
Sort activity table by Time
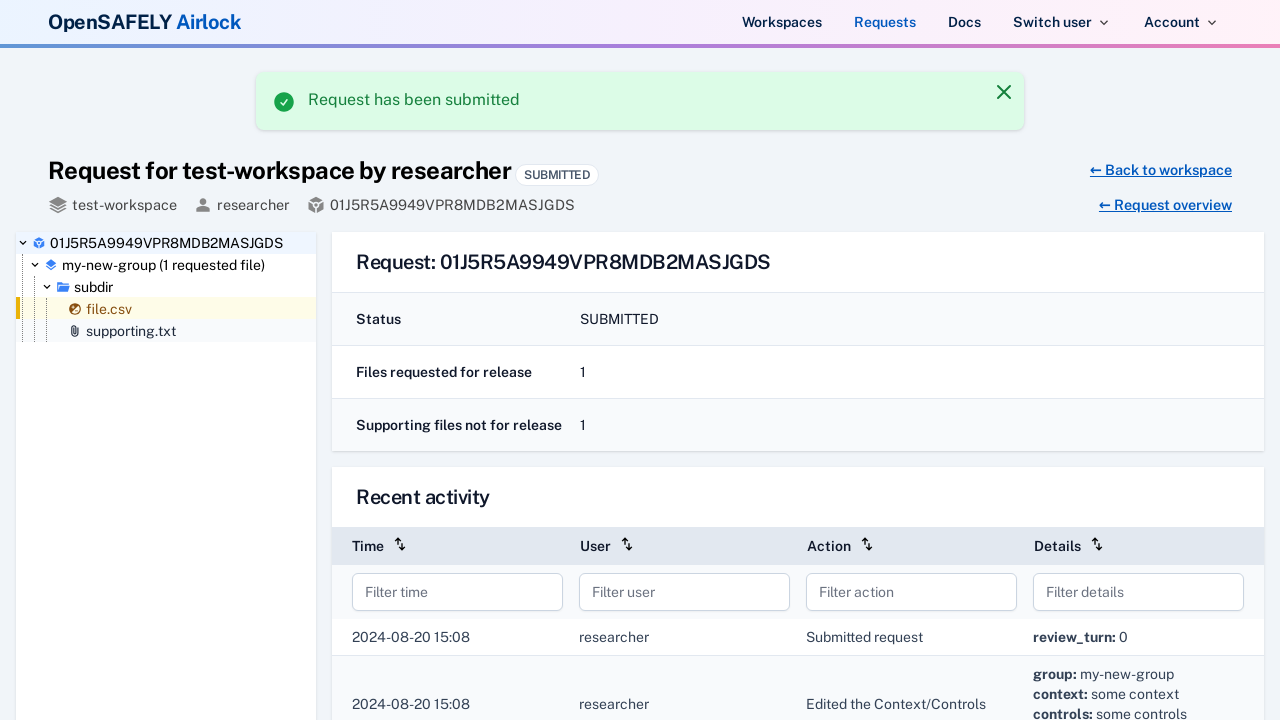400,545
